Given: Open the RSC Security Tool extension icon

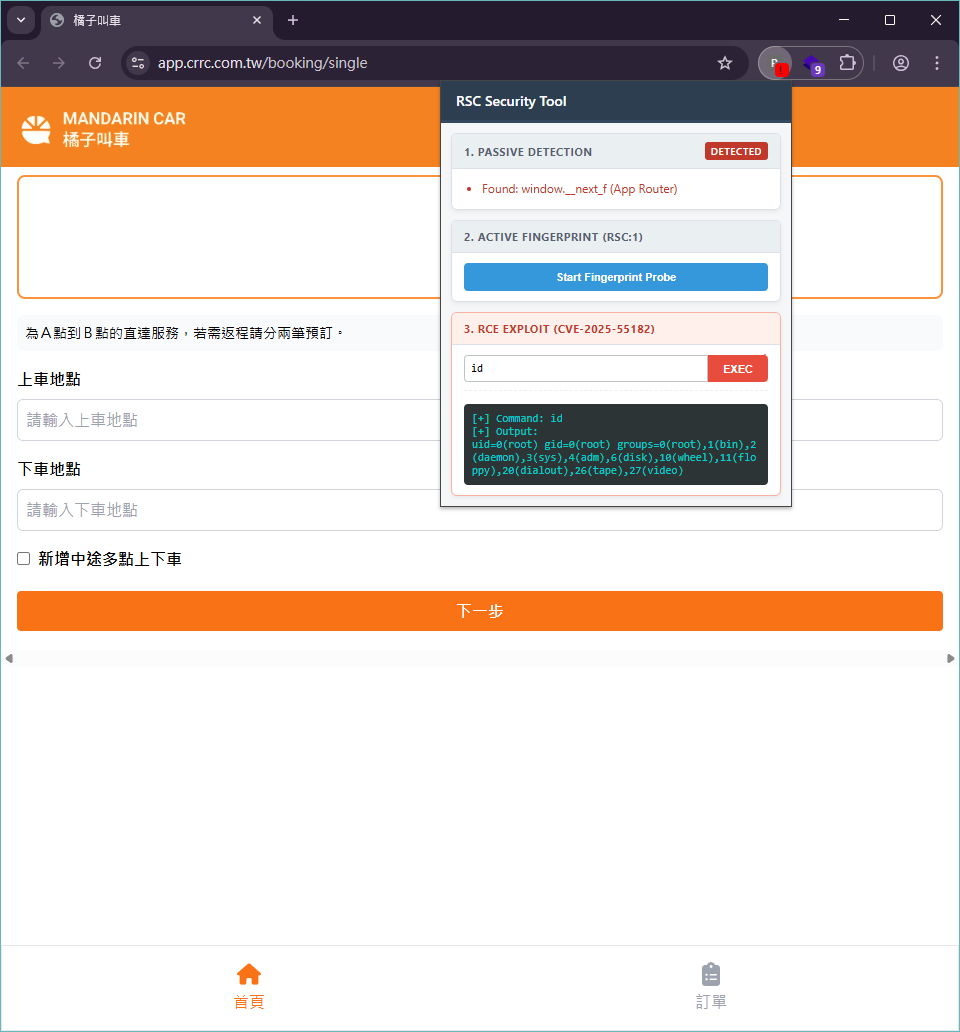Looking at the screenshot, I should [x=776, y=63].
